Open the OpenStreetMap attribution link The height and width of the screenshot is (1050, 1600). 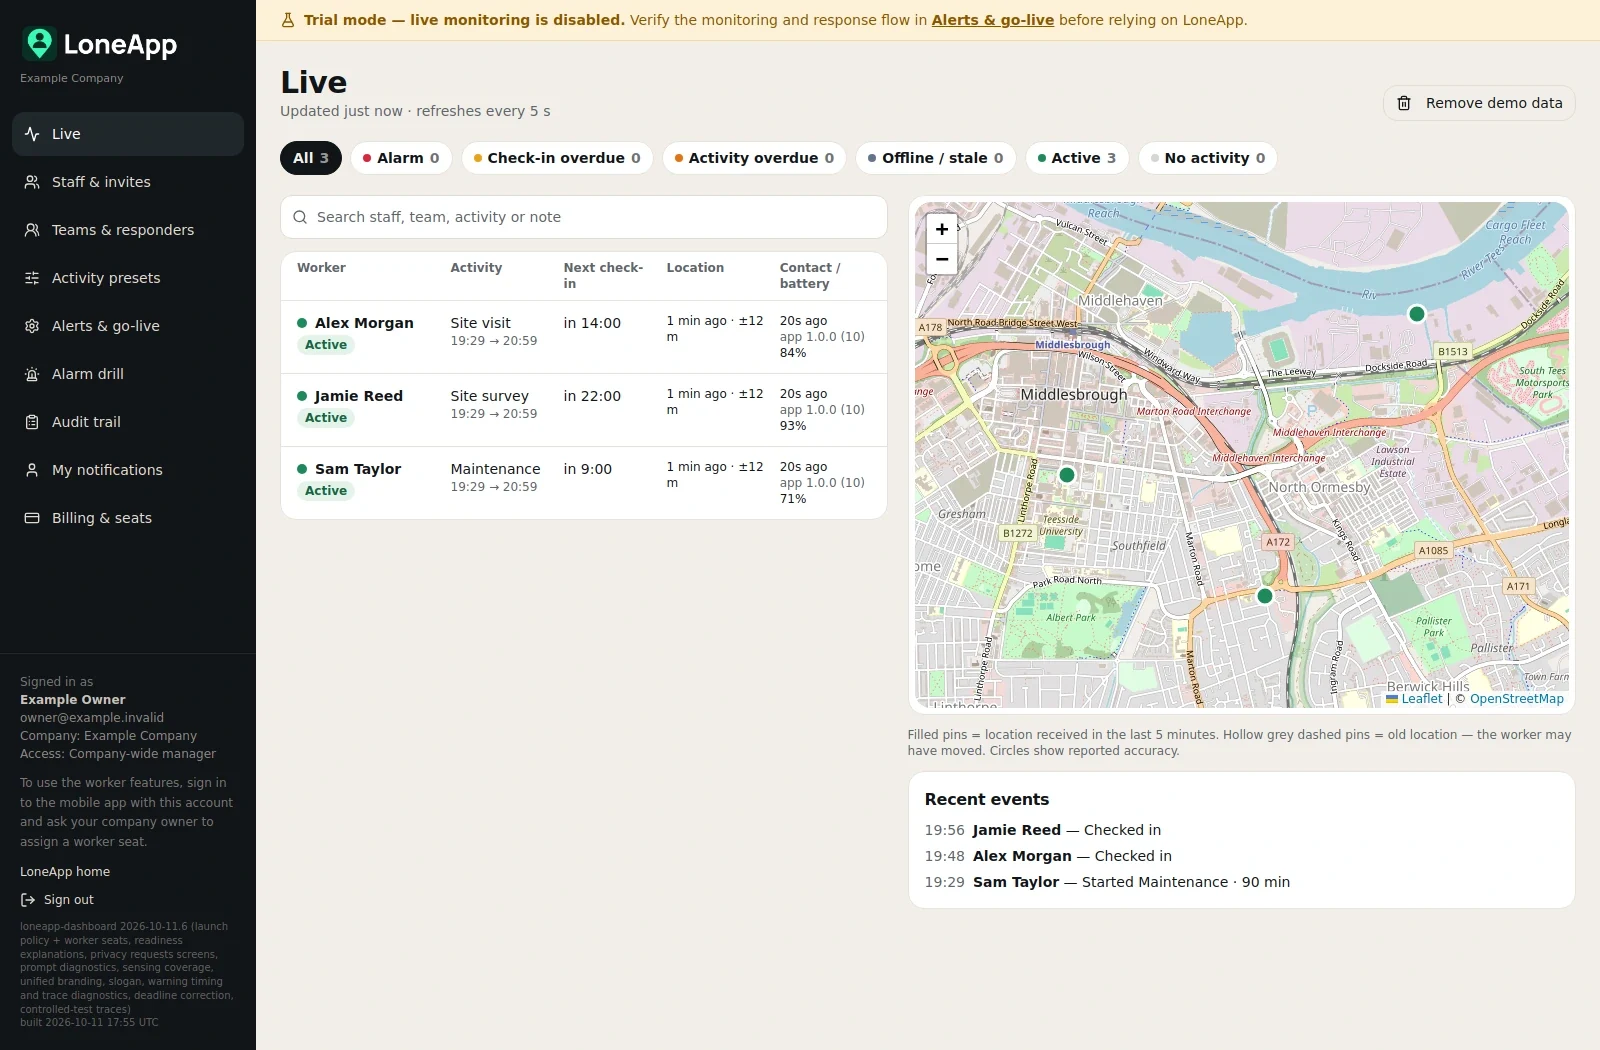coord(1516,699)
